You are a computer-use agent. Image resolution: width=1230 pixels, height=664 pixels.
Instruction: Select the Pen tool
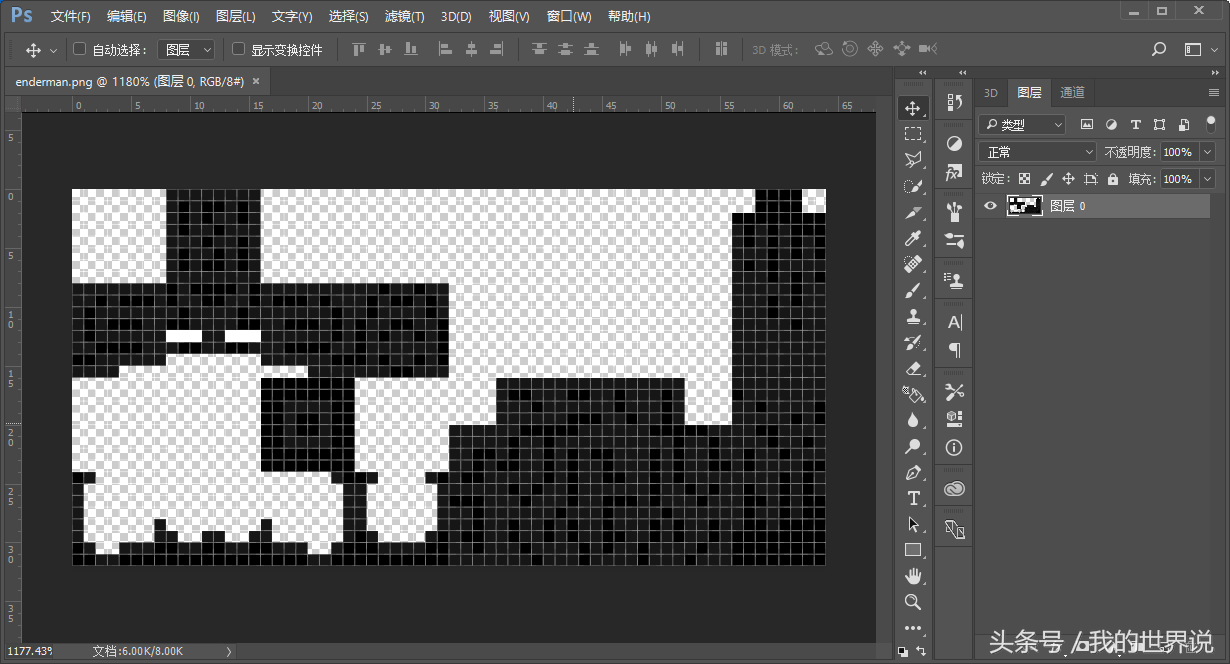coord(912,472)
